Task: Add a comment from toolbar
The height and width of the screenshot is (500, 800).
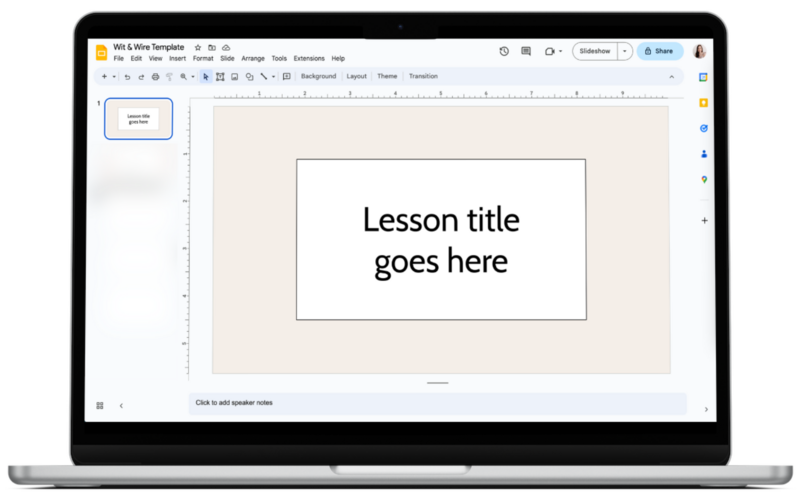Action: pos(287,77)
